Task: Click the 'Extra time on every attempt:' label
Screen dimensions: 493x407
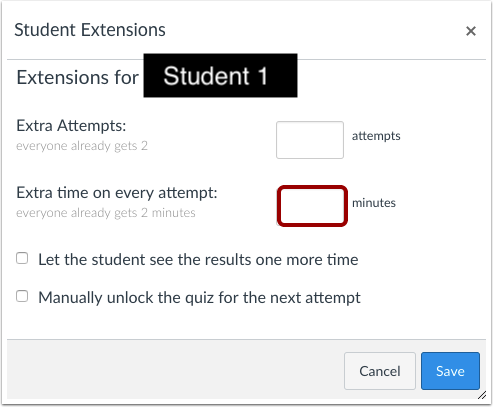Action: tap(117, 193)
